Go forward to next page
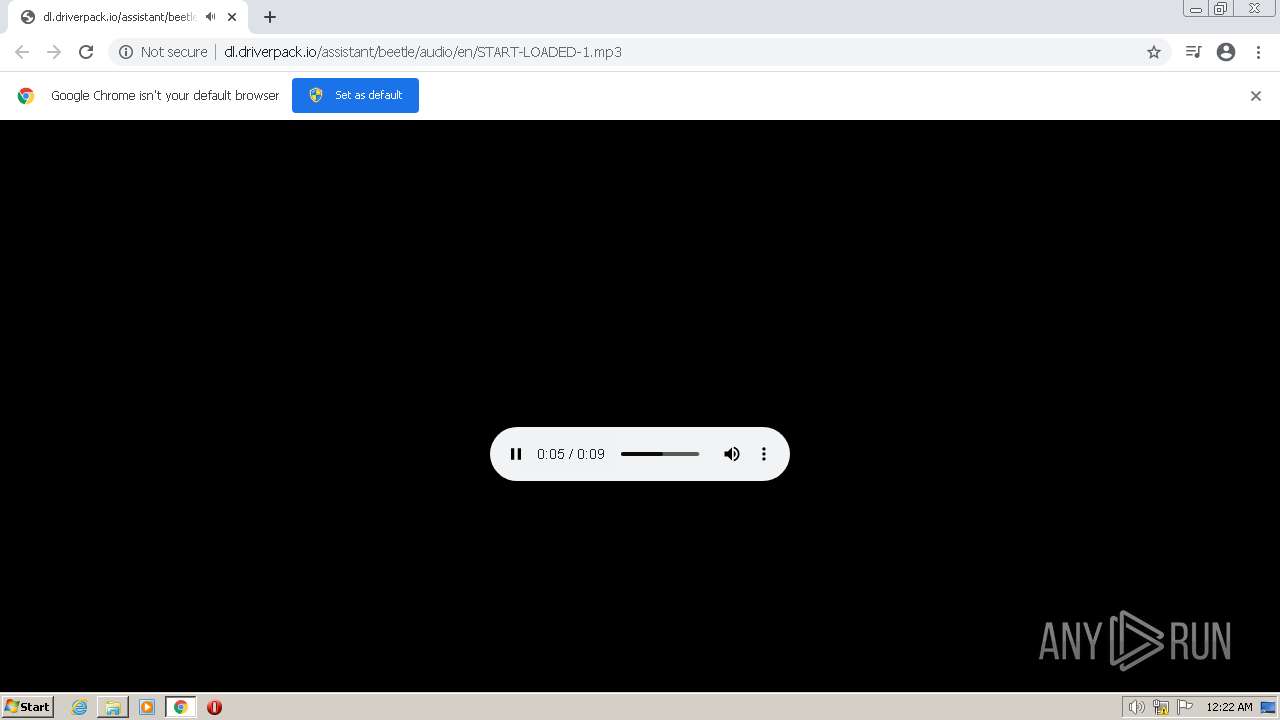Screen dimensions: 1280x720 tap(54, 52)
